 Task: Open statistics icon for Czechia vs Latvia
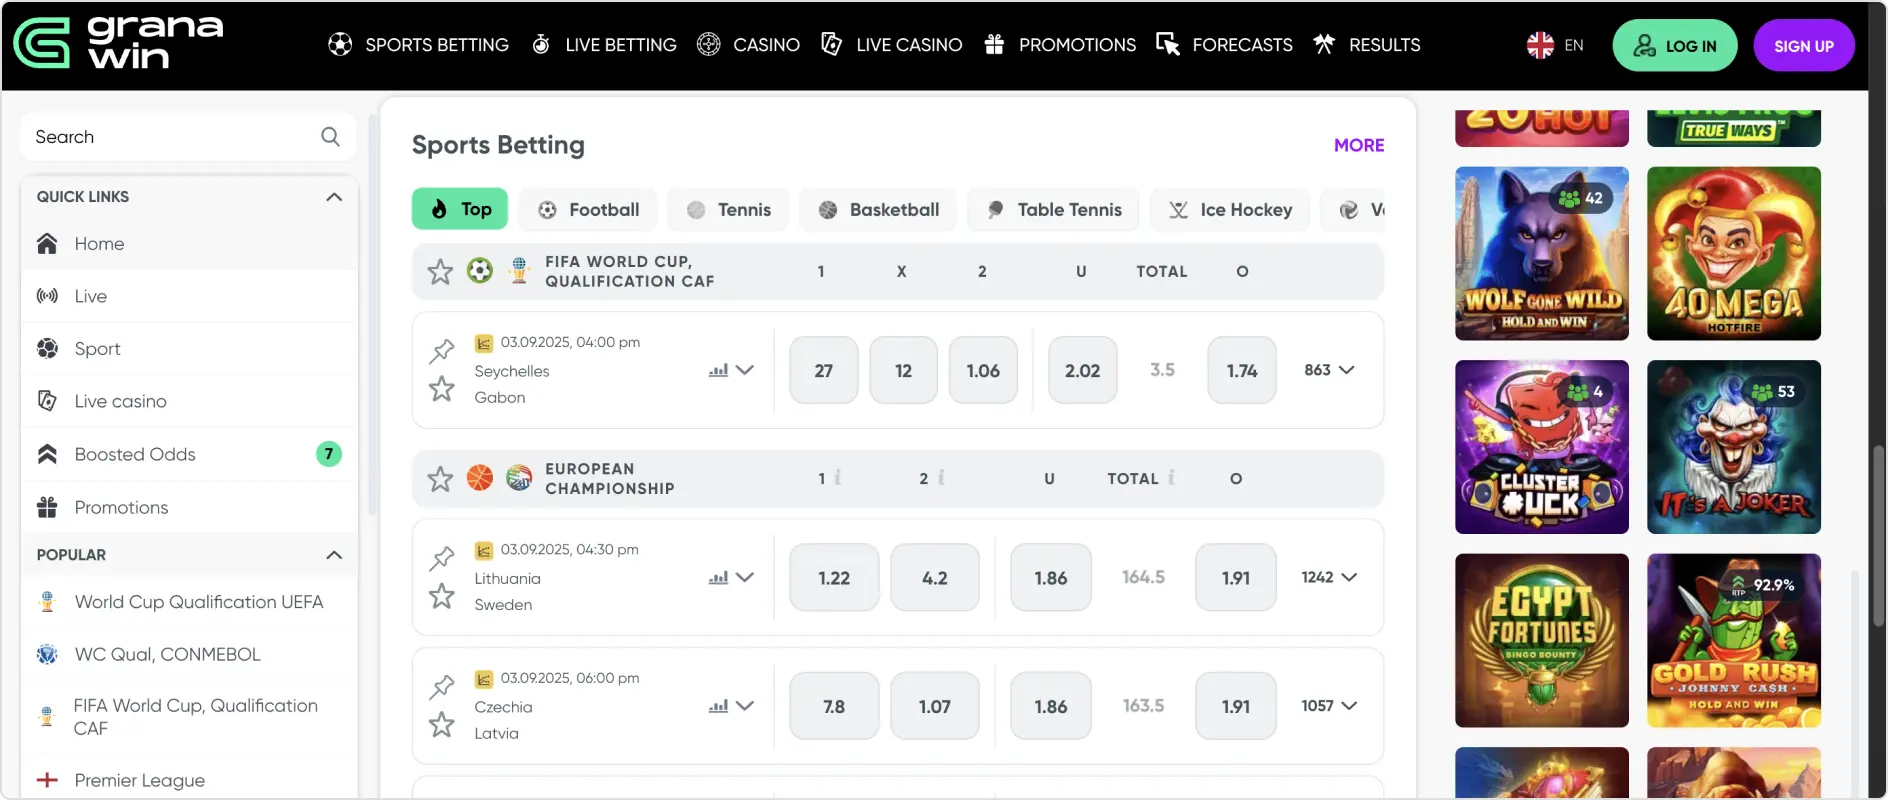718,706
